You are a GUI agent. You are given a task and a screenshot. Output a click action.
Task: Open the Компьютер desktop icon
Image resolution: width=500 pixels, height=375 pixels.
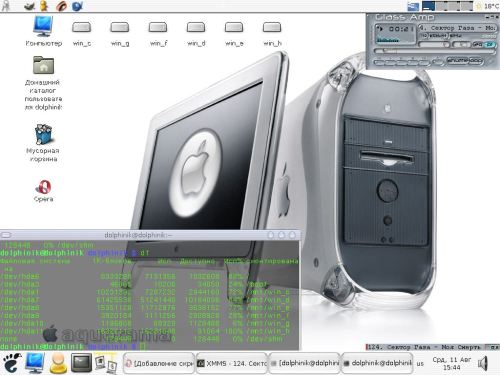43,31
